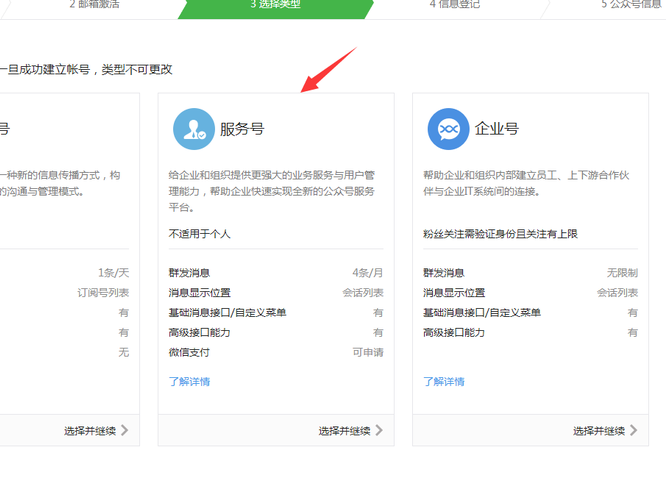Click 高级接口能力 label in 服务号 card

coord(200,332)
